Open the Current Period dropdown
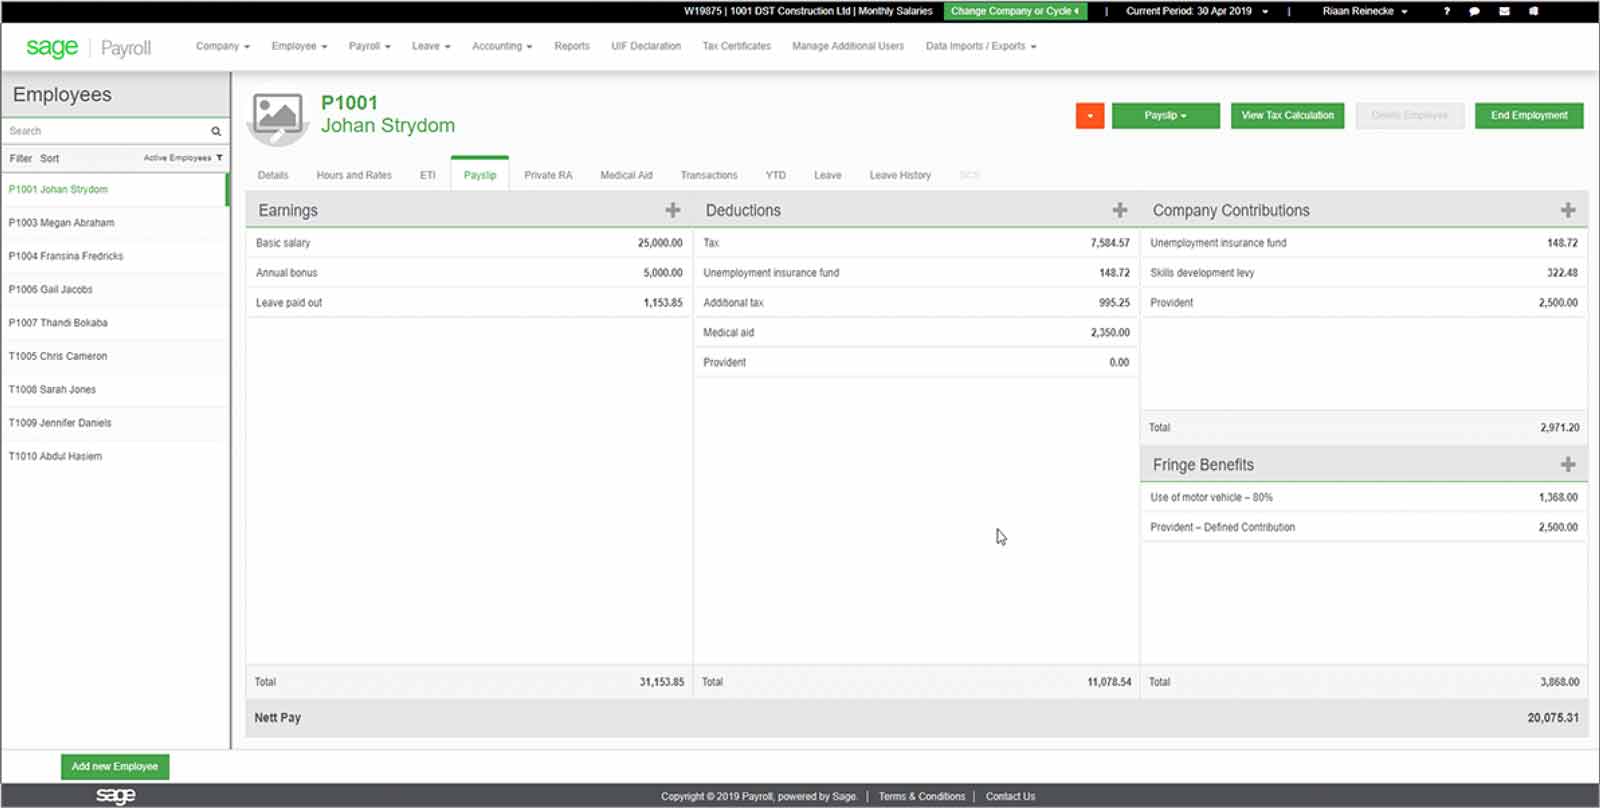This screenshot has height=808, width=1600. [x=1197, y=11]
